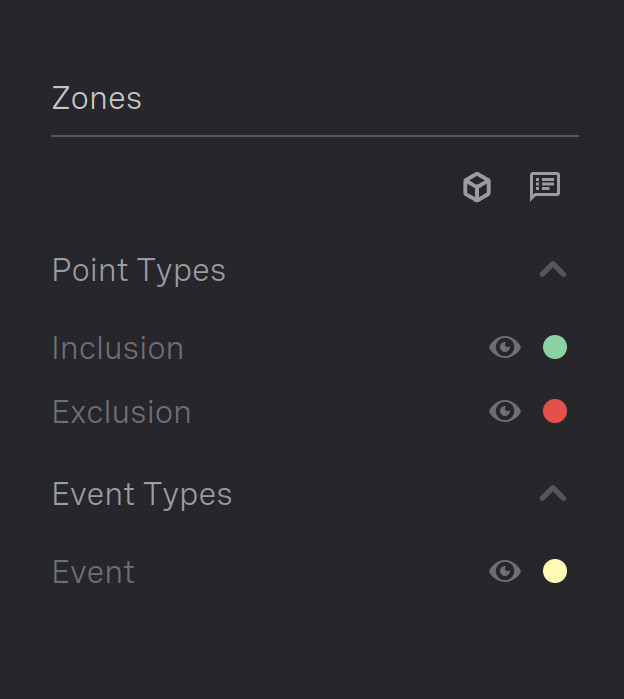Click the Point Types heading
Screen dimensions: 624x699
pyautogui.click(x=139, y=271)
